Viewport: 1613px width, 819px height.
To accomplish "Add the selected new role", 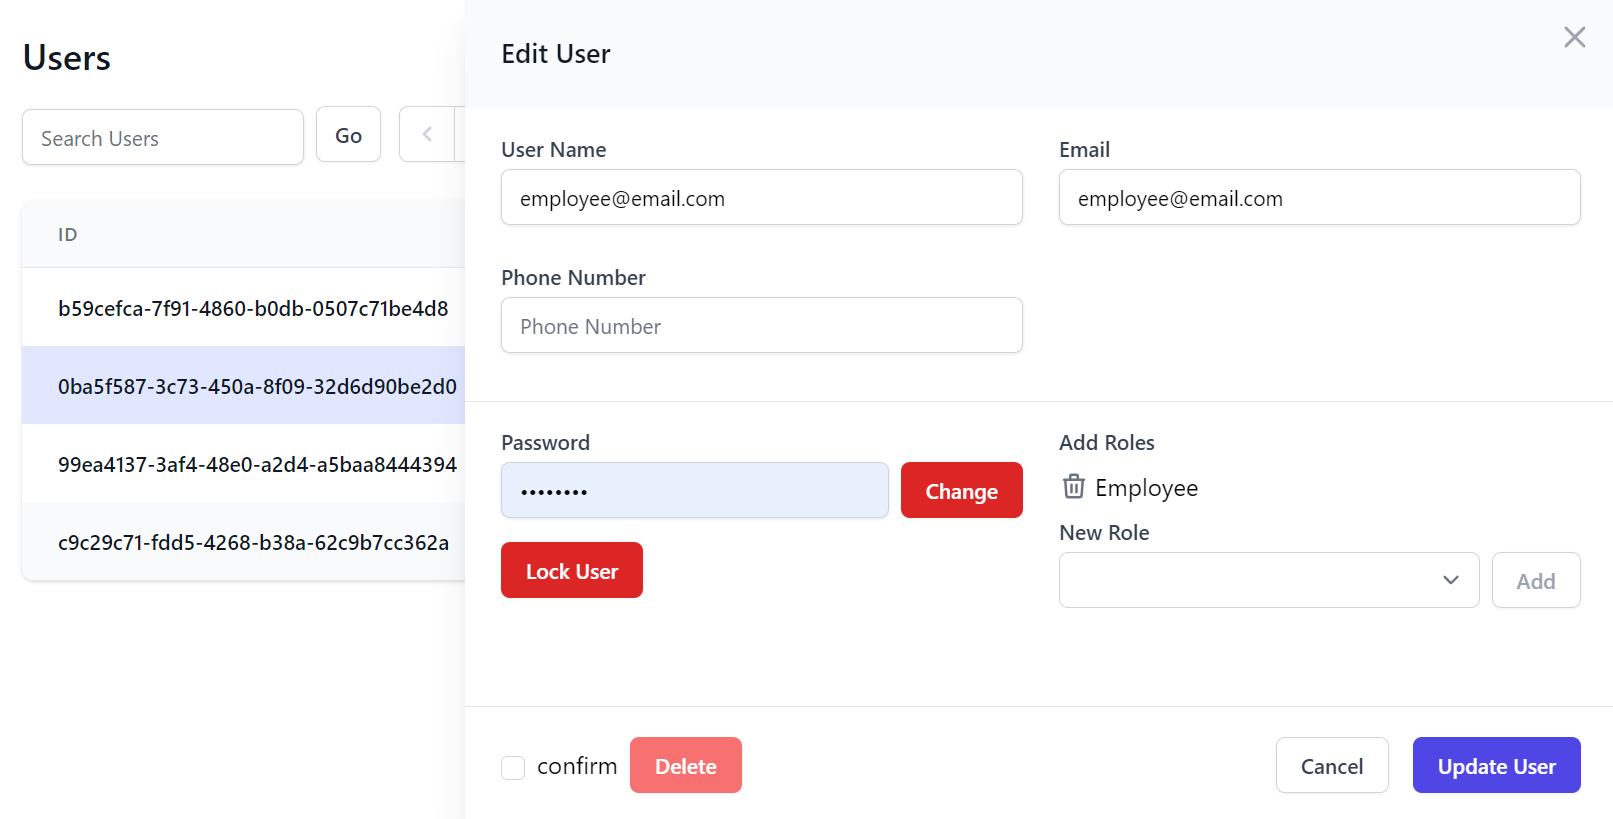I will 1535,580.
